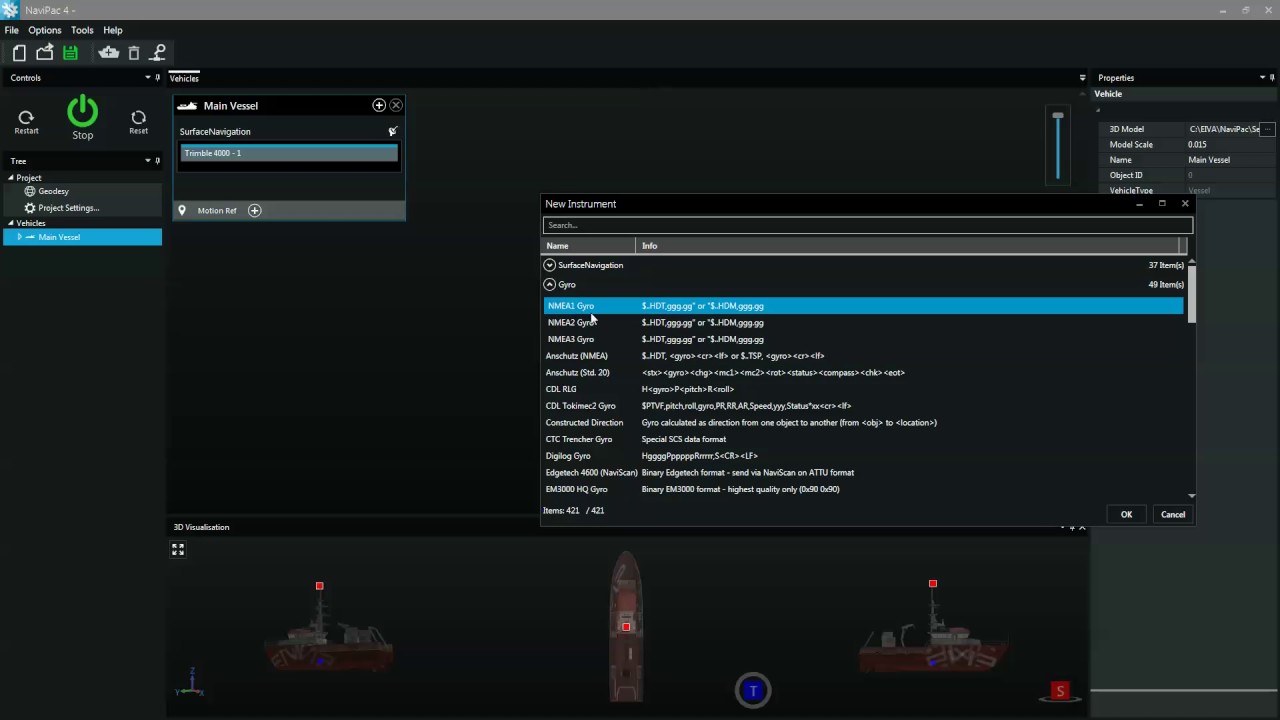
Task: Collapse the Project tree node
Action: coord(11,178)
